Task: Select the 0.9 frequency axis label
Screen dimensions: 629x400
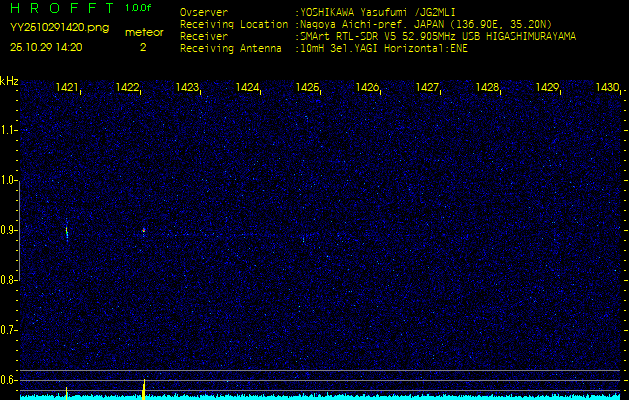Action: point(9,230)
